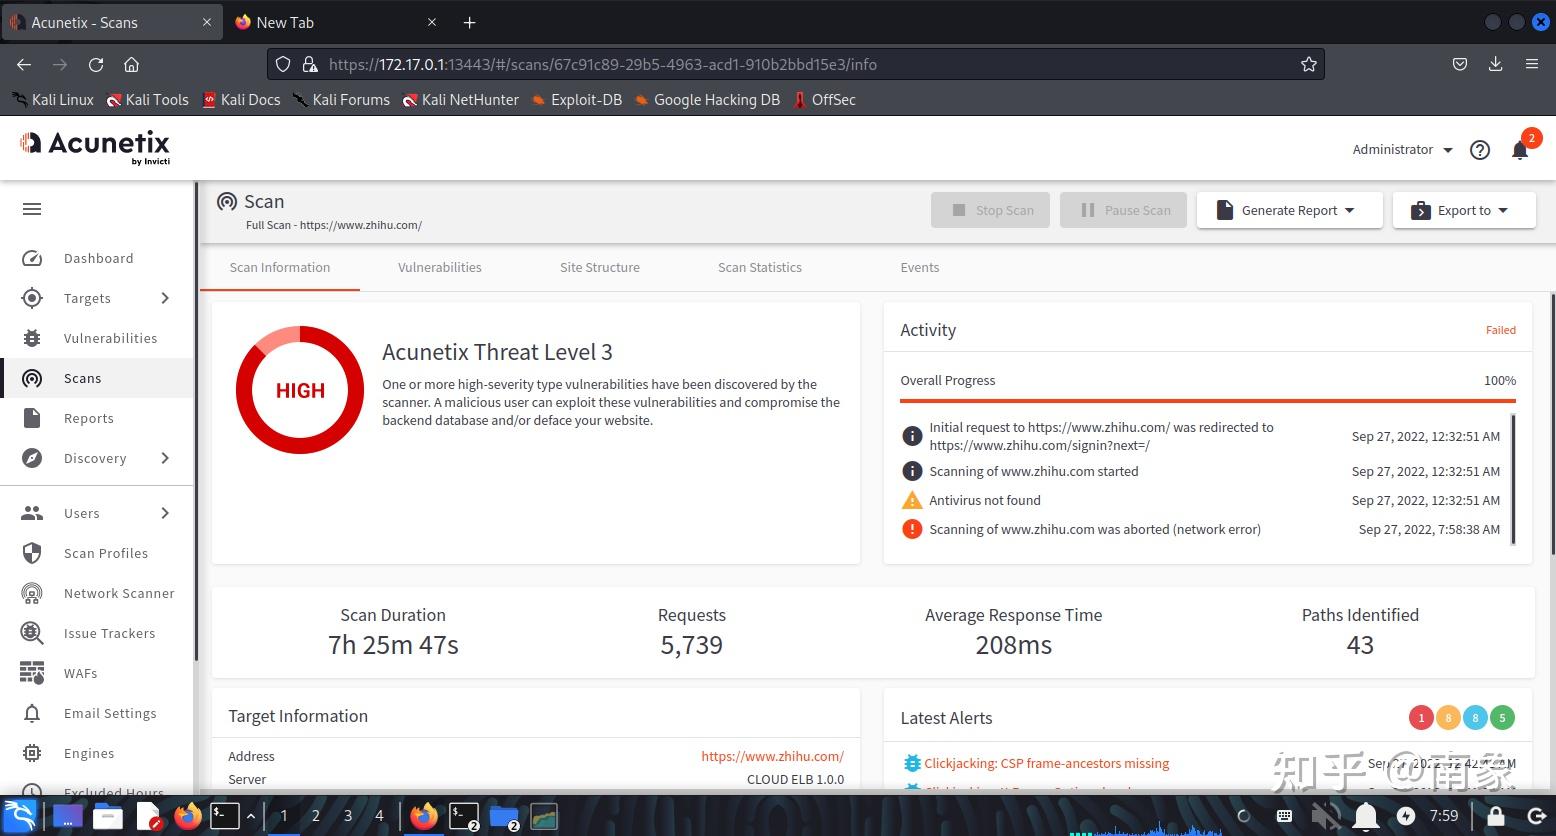The height and width of the screenshot is (836, 1556).
Task: Open the WAFs firewall icon
Action: (32, 673)
